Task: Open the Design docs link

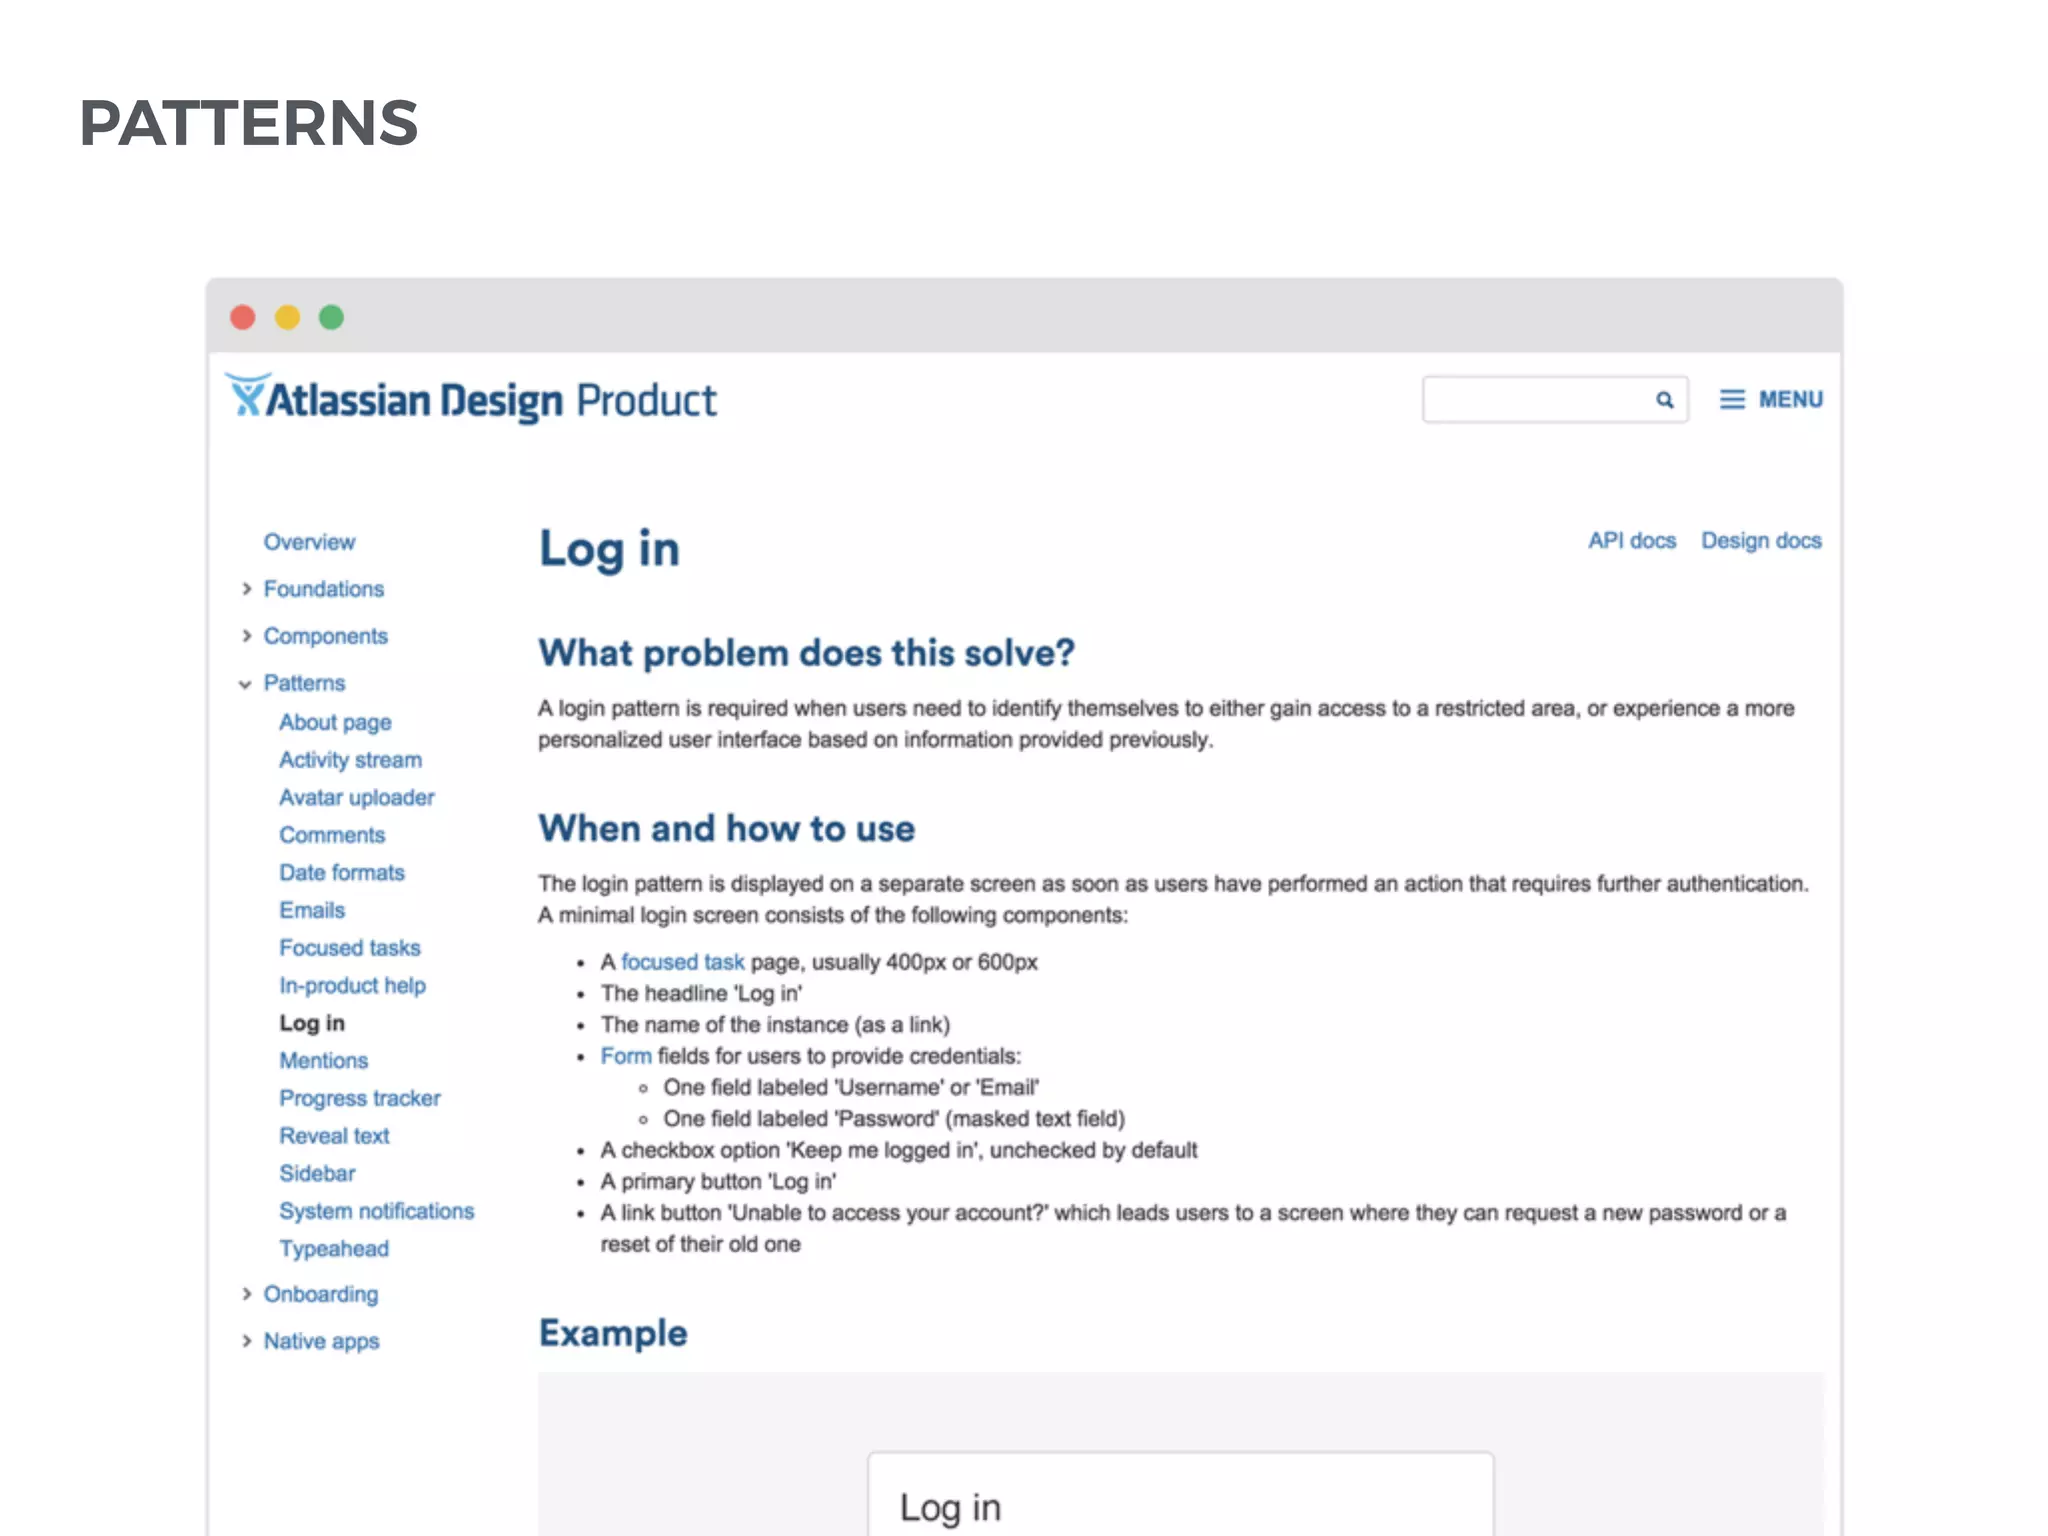Action: click(1761, 541)
